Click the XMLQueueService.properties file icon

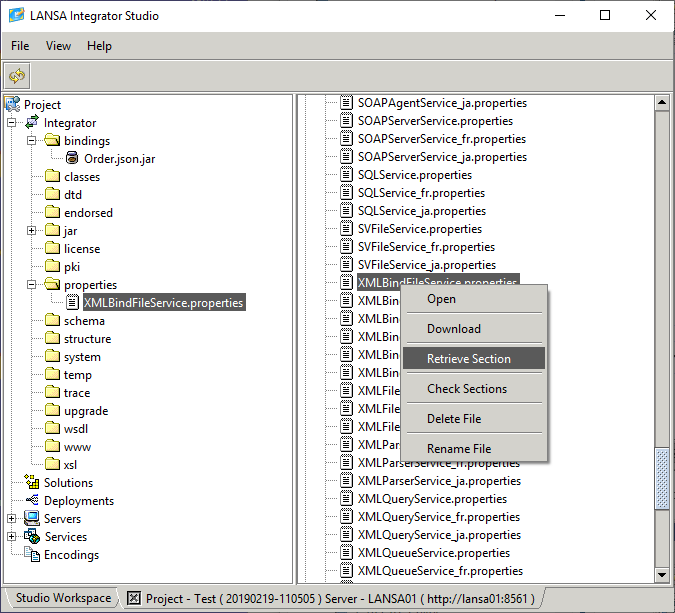pos(347,553)
